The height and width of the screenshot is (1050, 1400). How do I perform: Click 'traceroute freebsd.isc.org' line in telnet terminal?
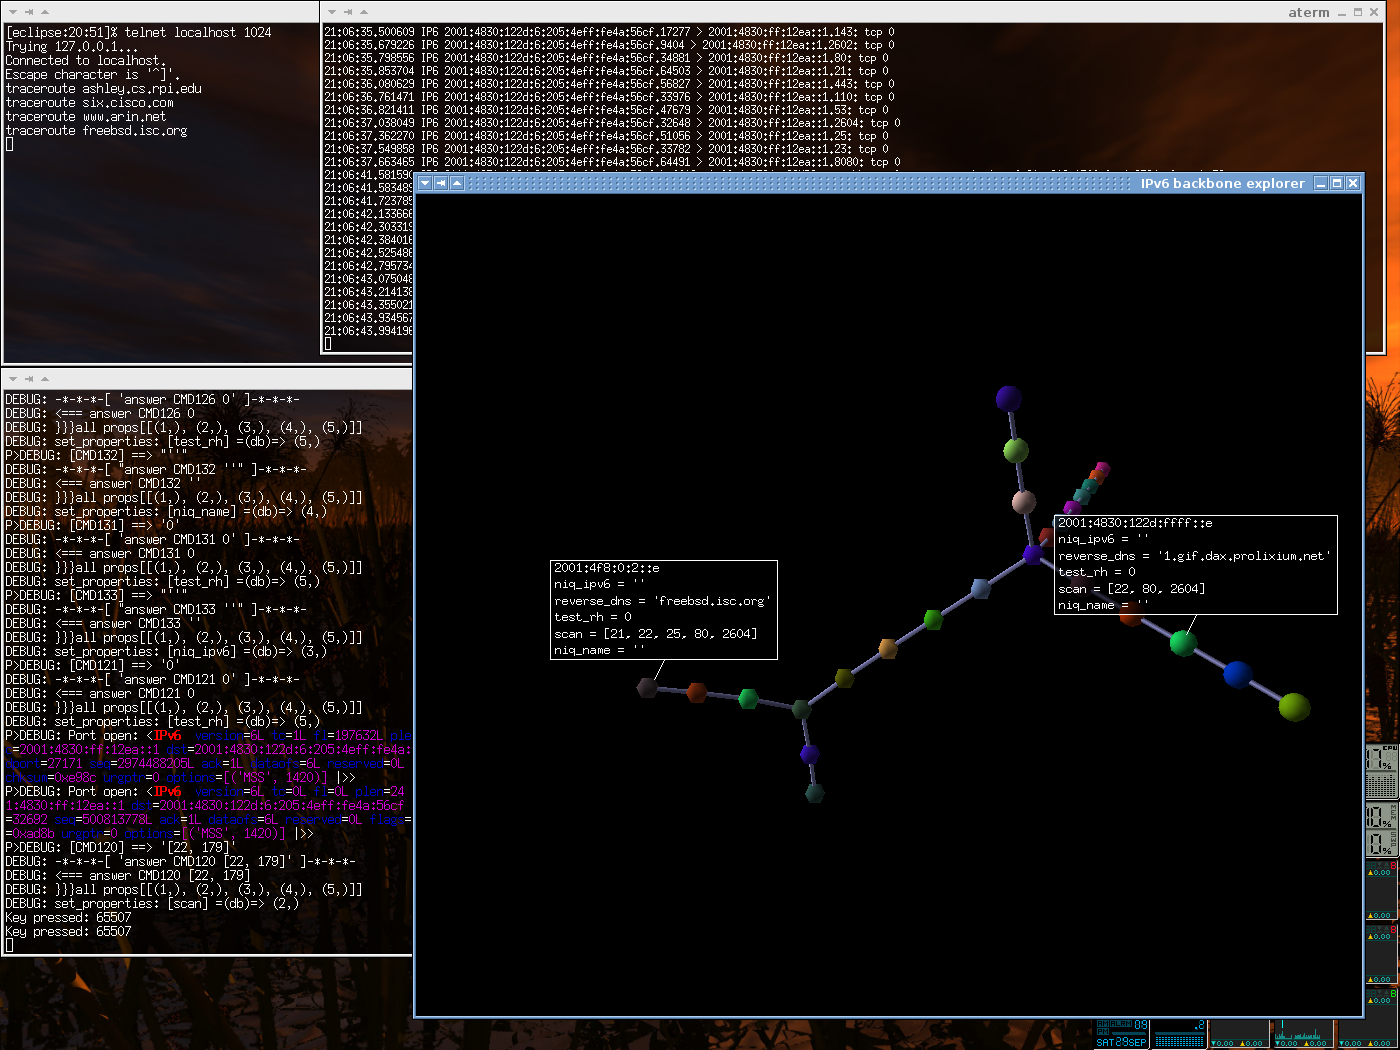click(97, 130)
